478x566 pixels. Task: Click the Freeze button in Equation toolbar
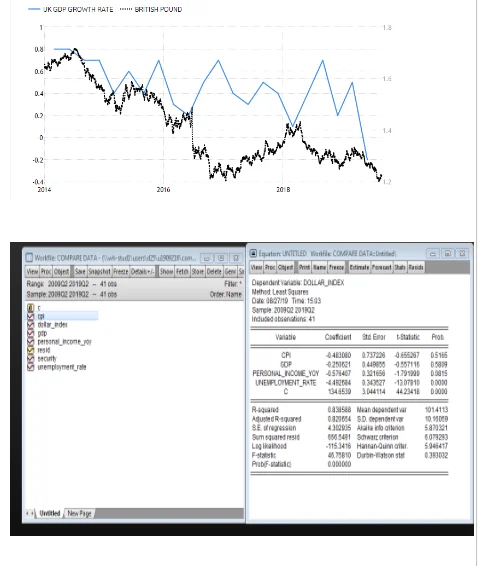tap(336, 267)
